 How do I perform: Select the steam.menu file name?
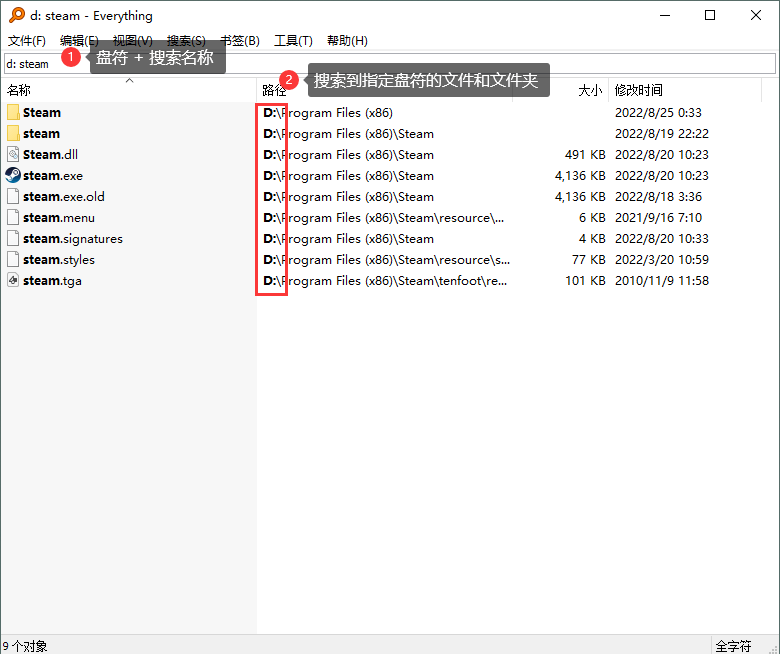(59, 218)
